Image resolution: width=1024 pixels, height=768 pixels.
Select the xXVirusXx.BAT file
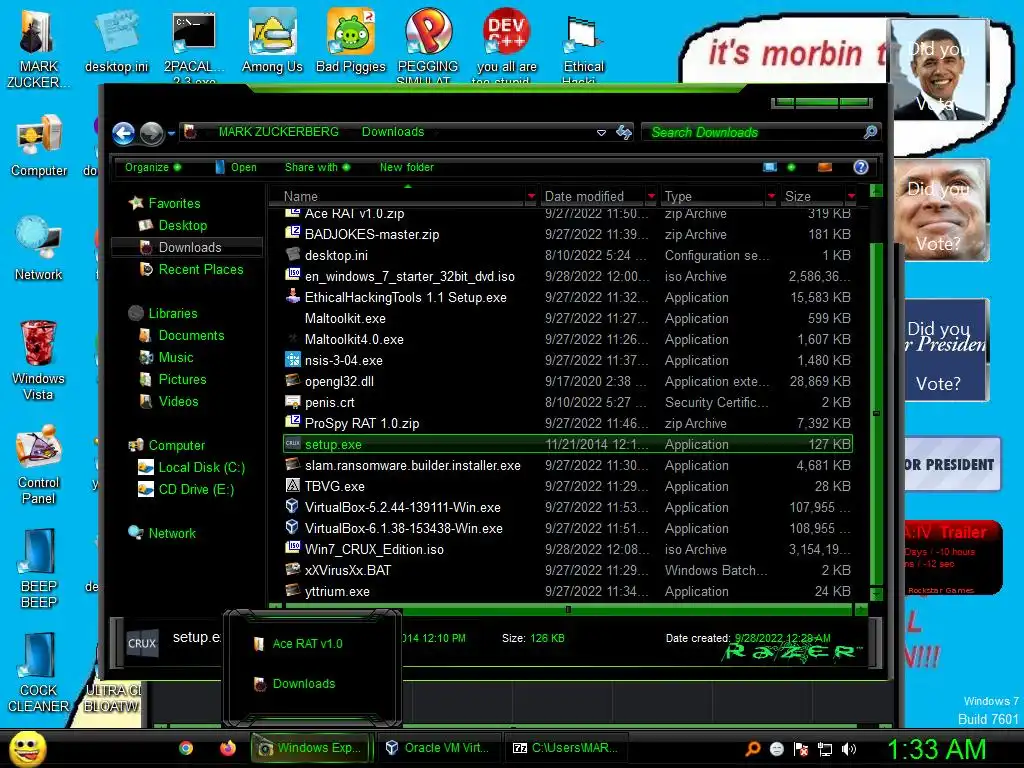click(x=568, y=570)
